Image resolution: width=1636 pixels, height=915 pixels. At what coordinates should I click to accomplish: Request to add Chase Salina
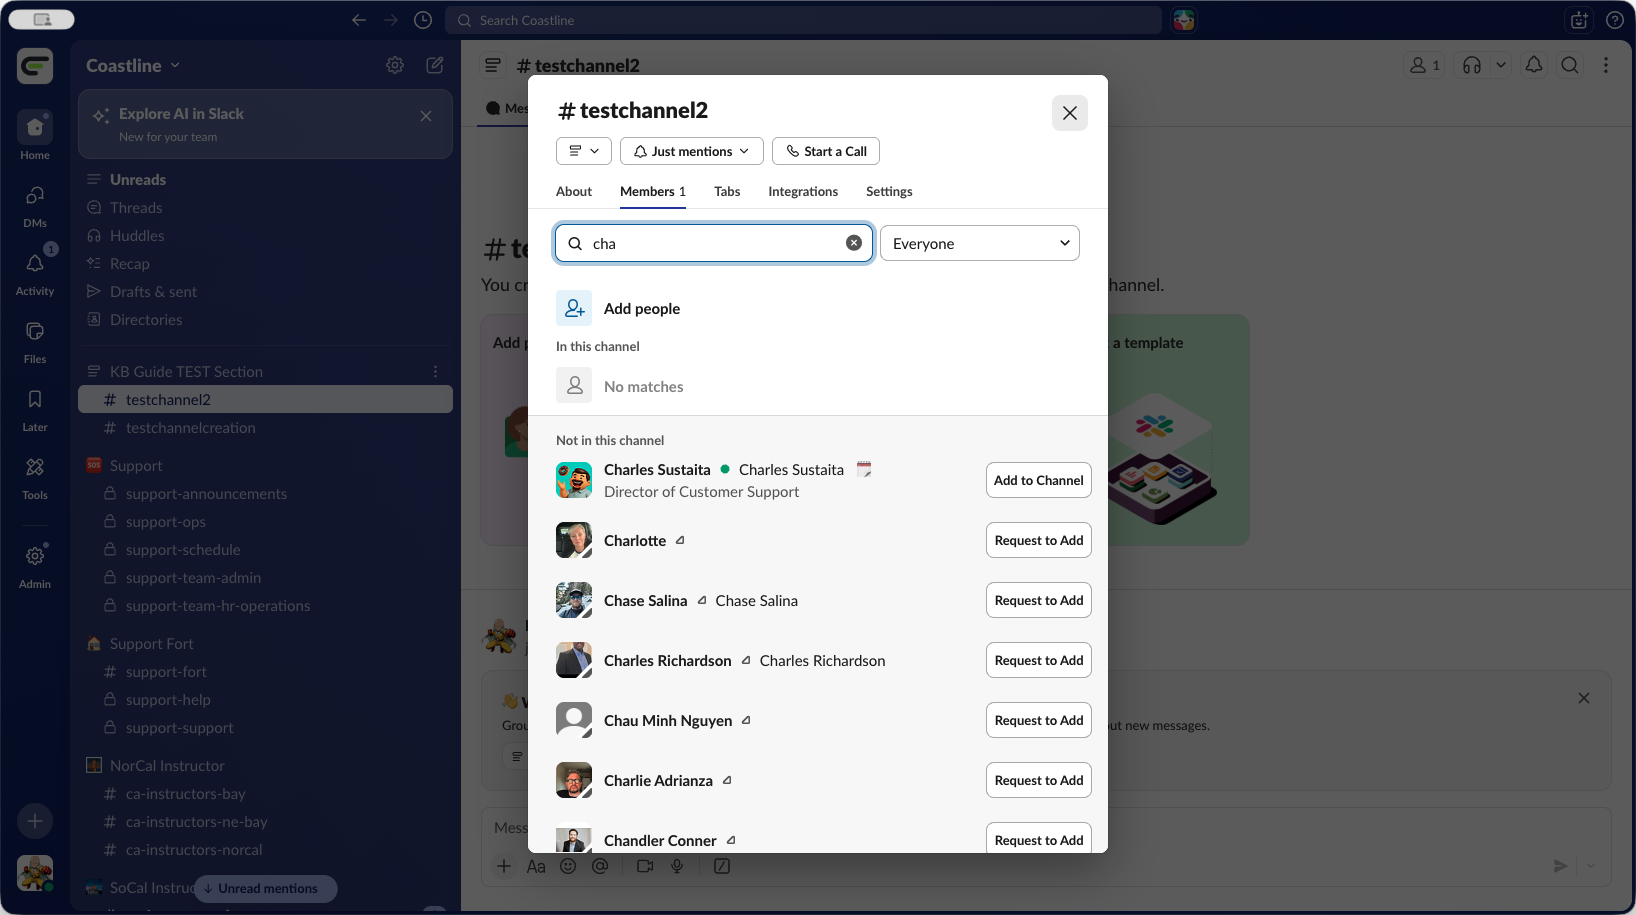(x=1038, y=600)
